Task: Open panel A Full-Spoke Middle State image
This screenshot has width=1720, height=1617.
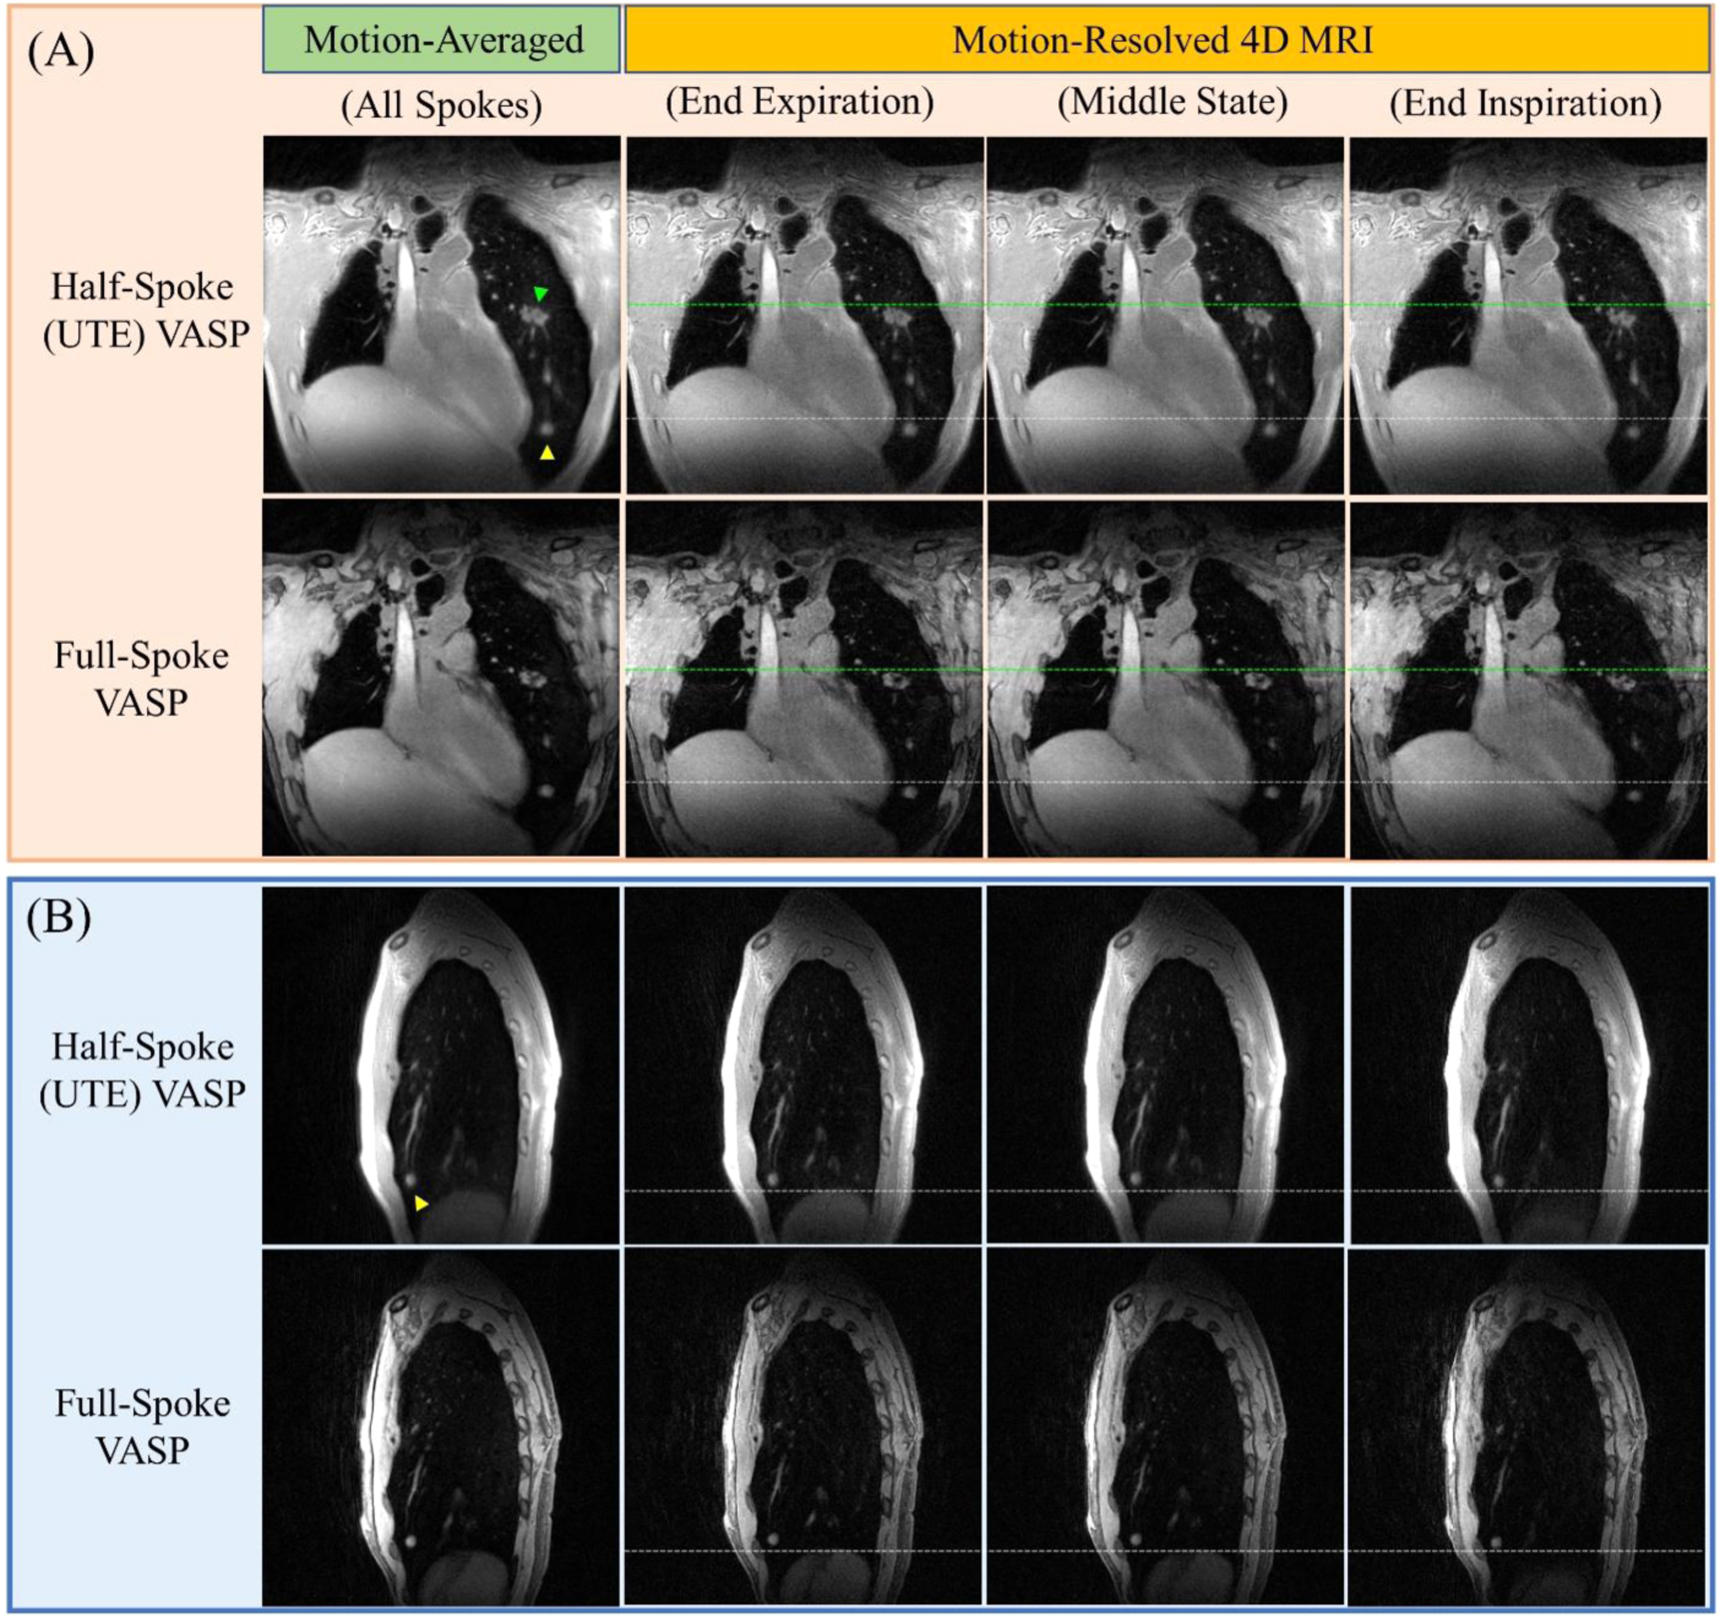Action: coord(1166,678)
